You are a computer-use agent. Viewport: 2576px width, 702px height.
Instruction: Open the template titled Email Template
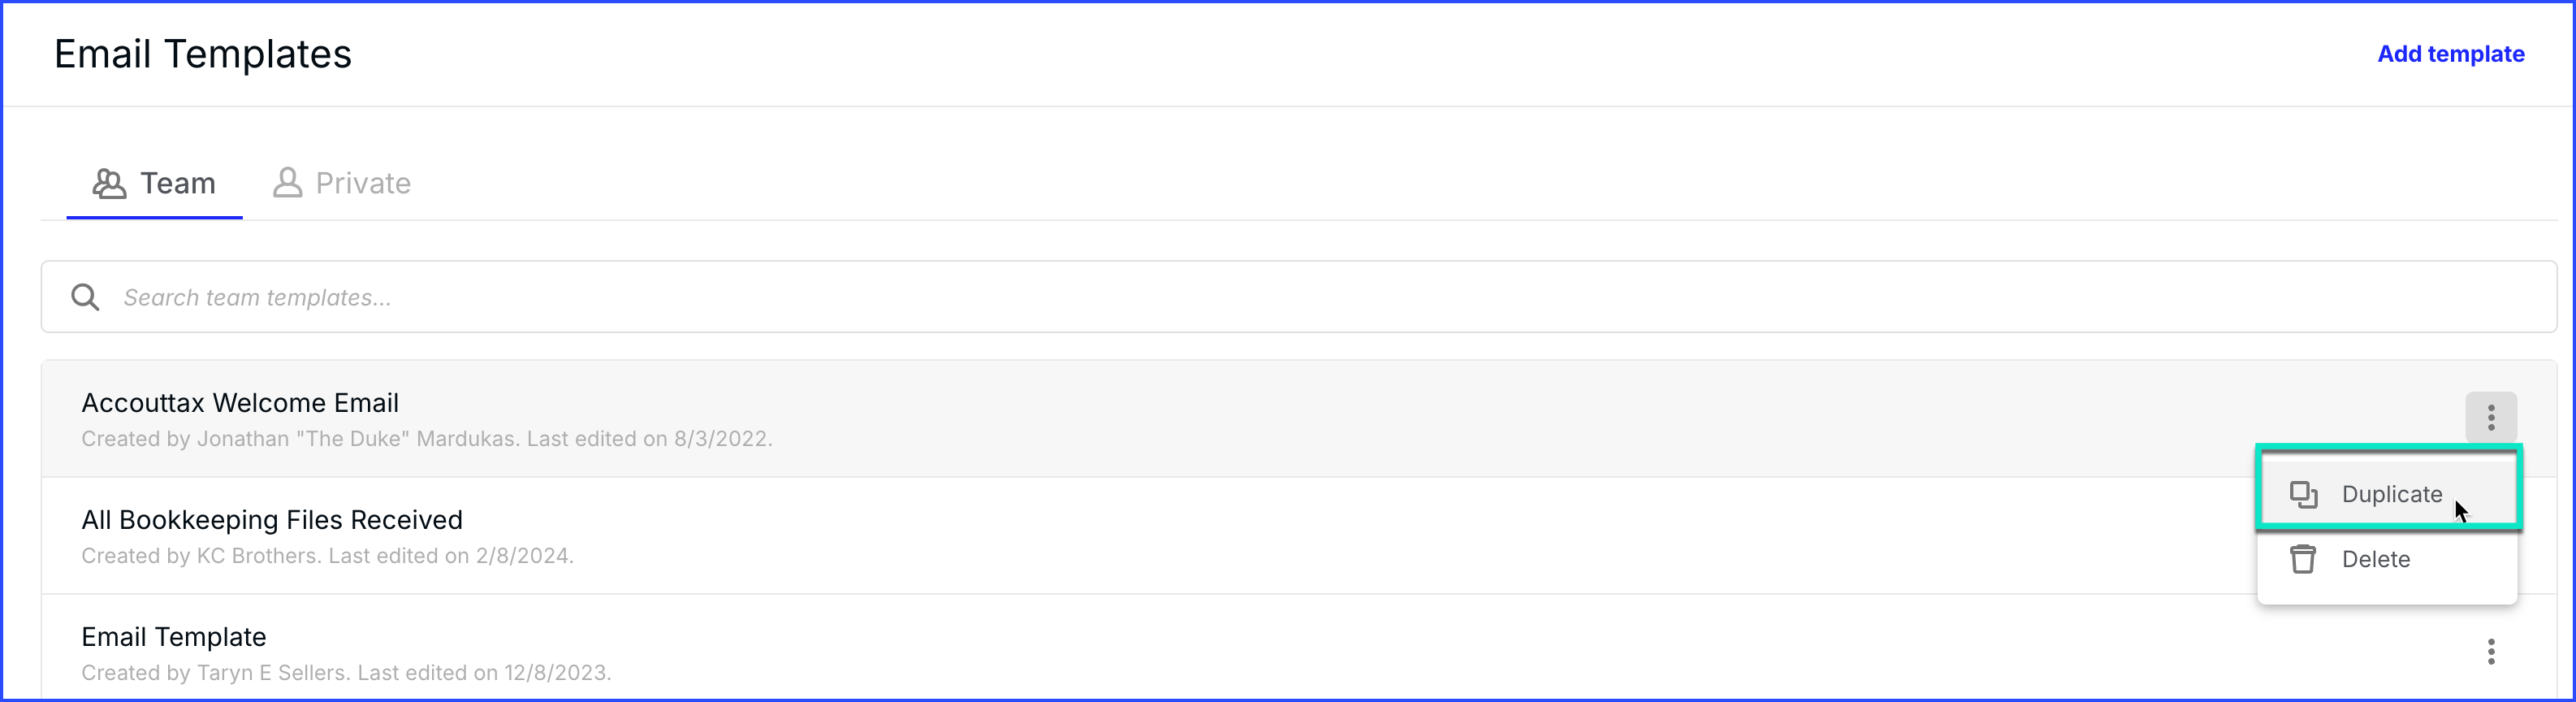(174, 637)
